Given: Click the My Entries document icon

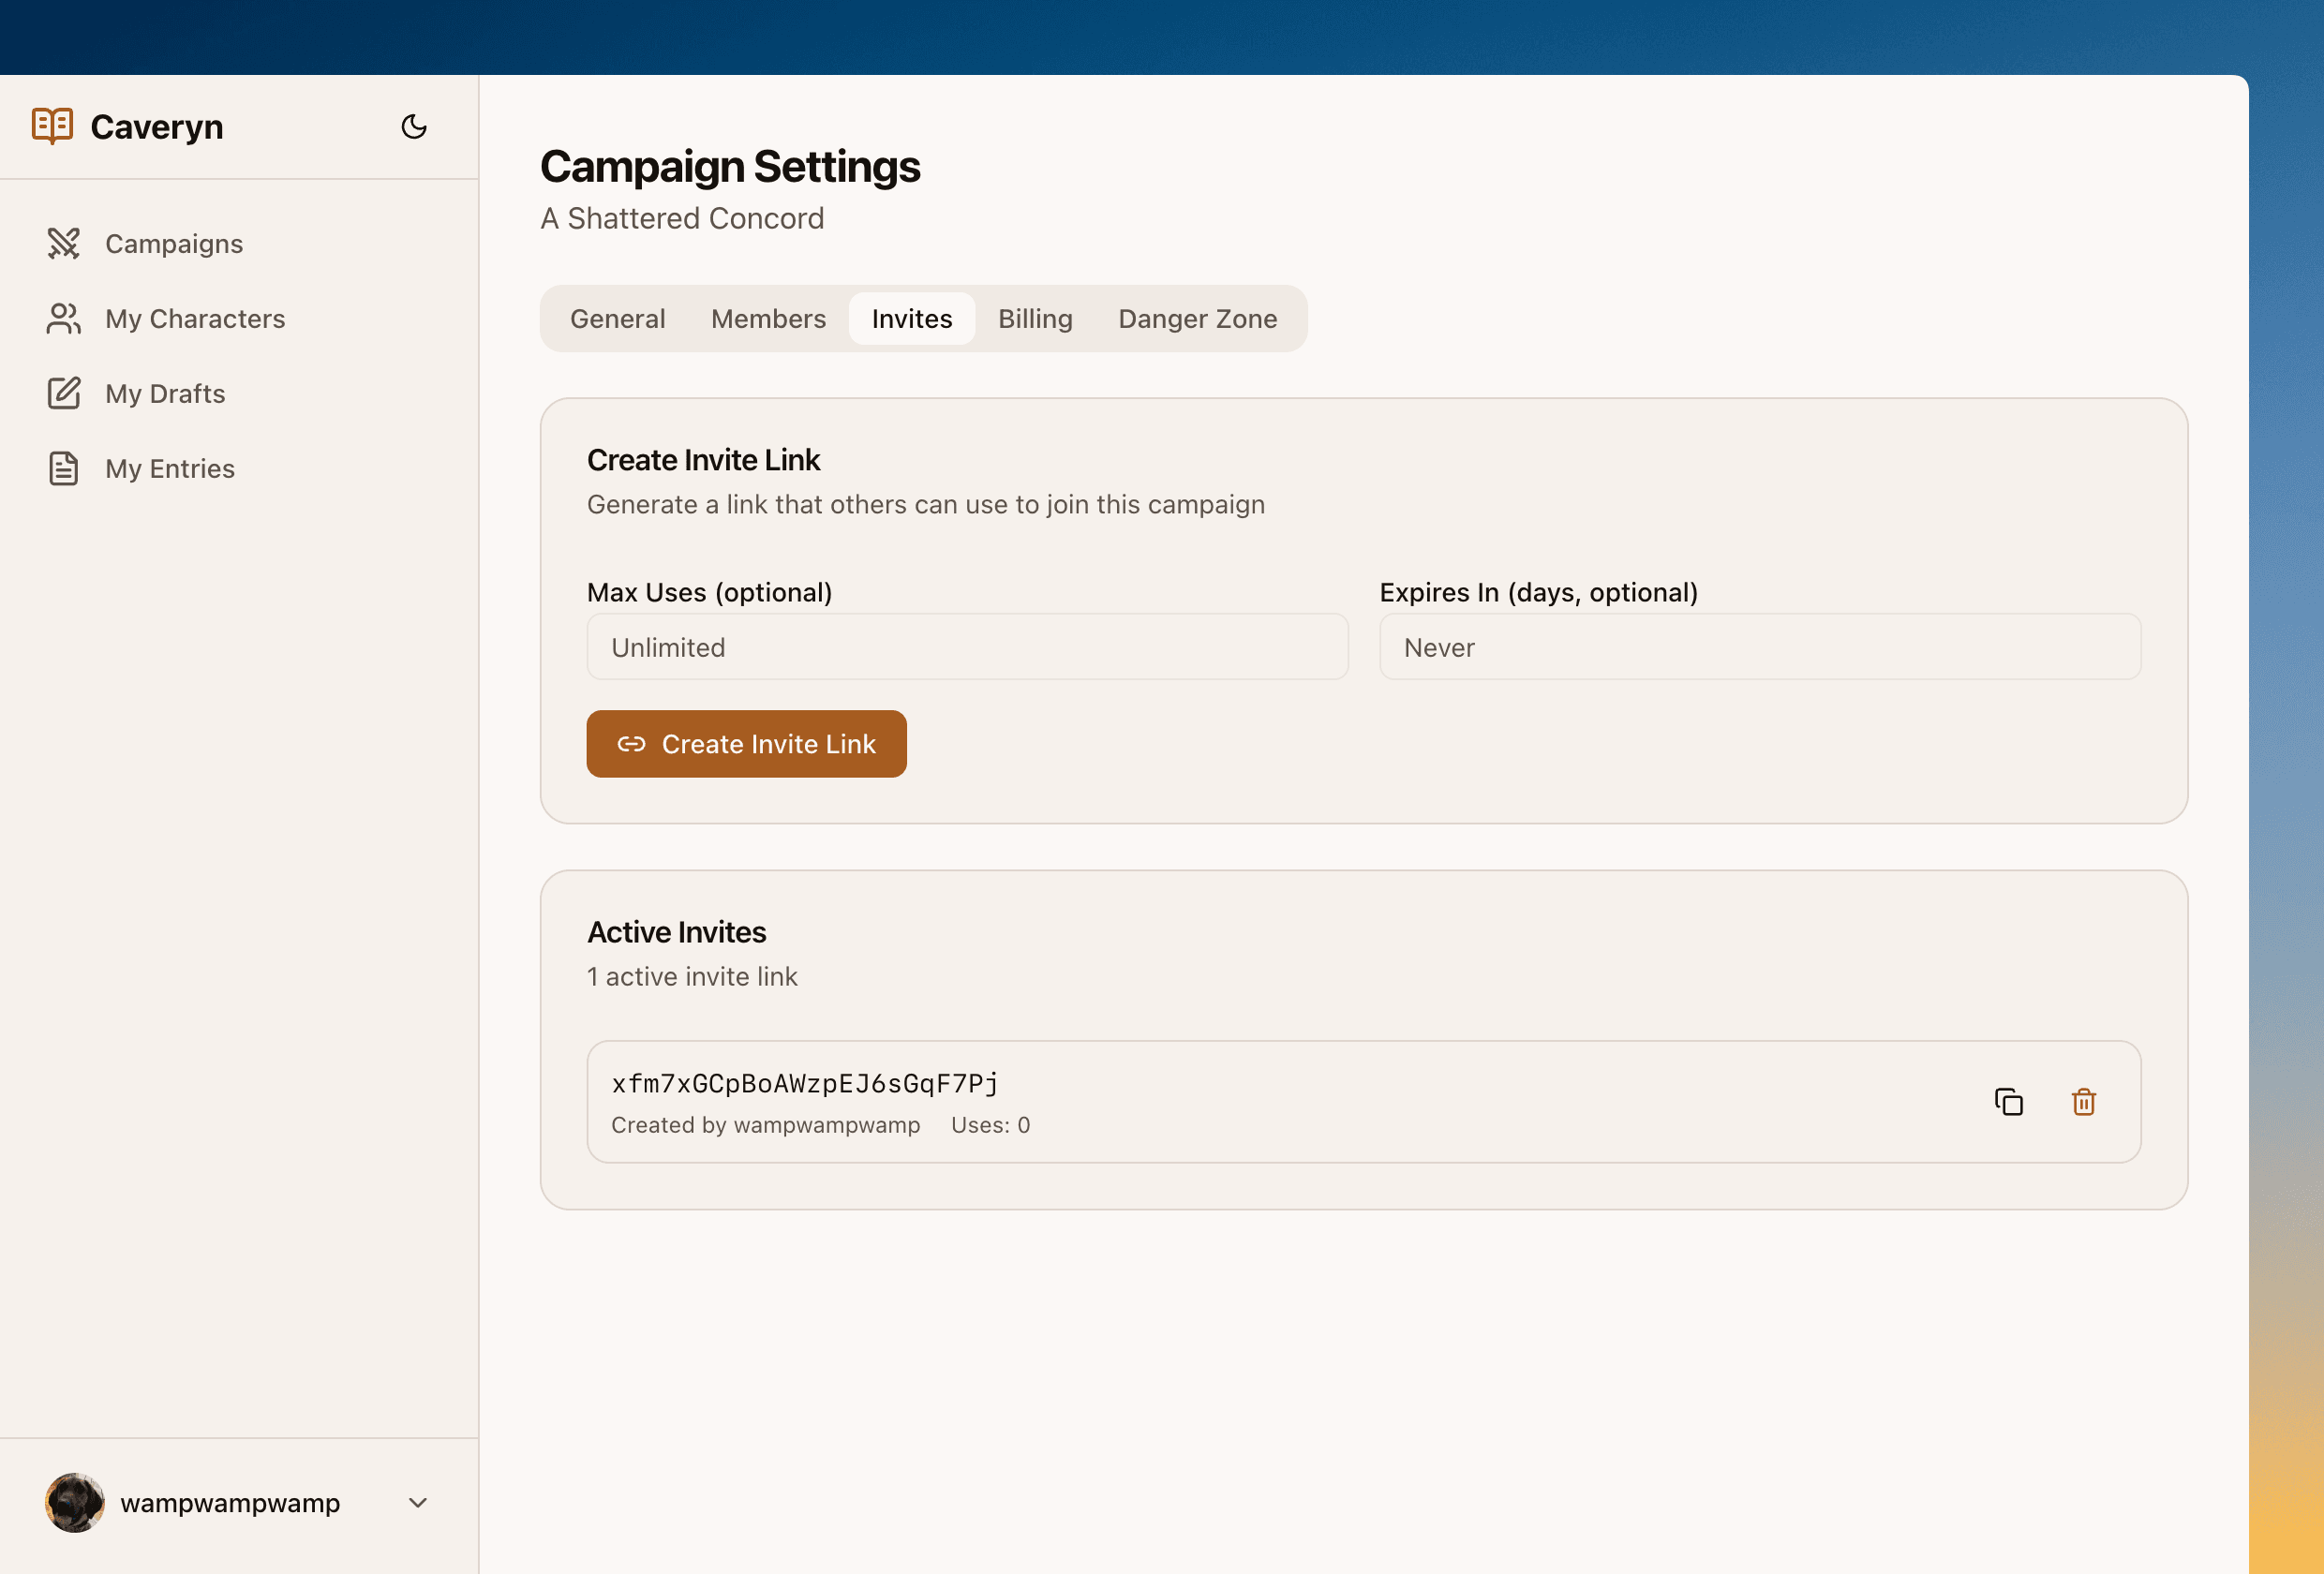Looking at the screenshot, I should (x=64, y=467).
